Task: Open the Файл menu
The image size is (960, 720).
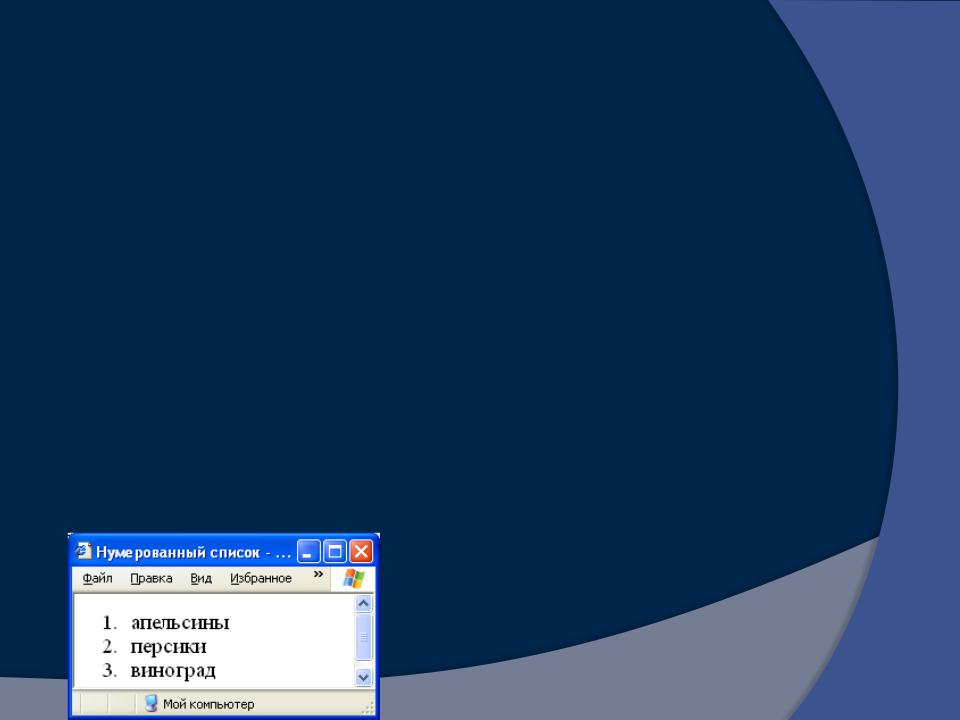Action: (97, 579)
